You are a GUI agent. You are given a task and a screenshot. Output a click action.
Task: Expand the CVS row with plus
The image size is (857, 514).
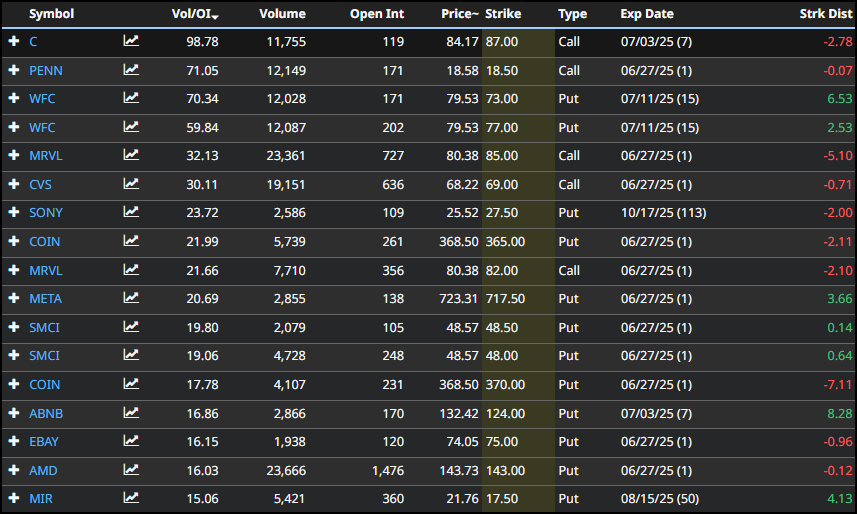click(x=14, y=184)
